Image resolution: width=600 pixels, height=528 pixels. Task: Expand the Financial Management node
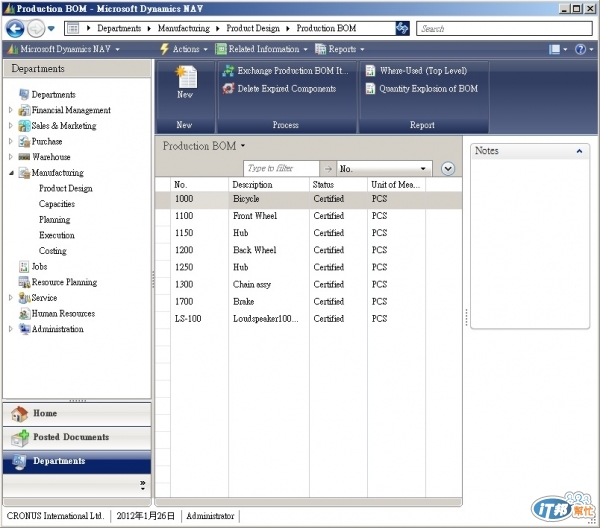pyautogui.click(x=11, y=110)
